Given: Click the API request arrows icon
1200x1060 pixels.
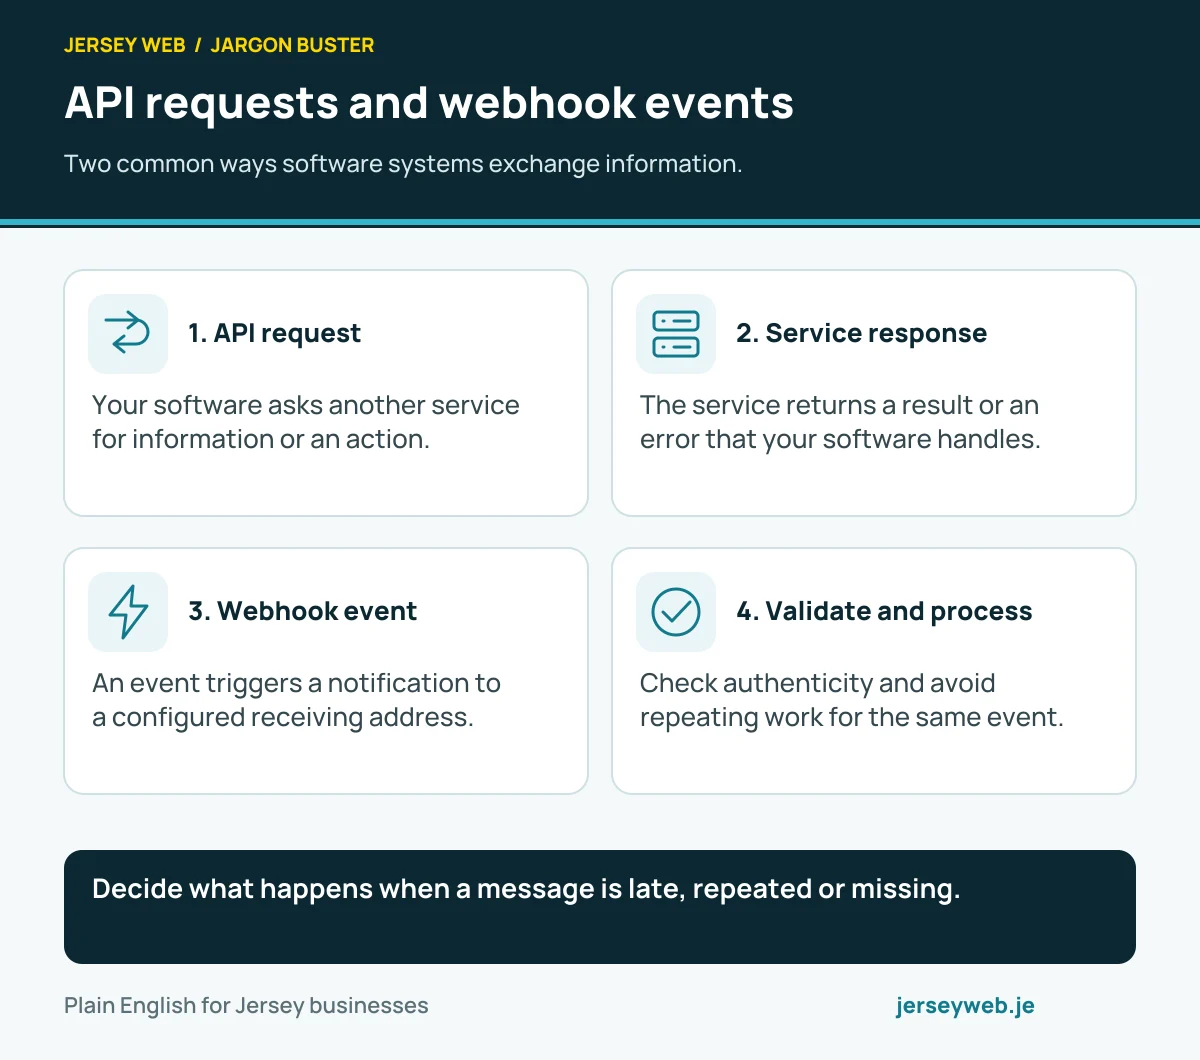Looking at the screenshot, I should click(128, 333).
